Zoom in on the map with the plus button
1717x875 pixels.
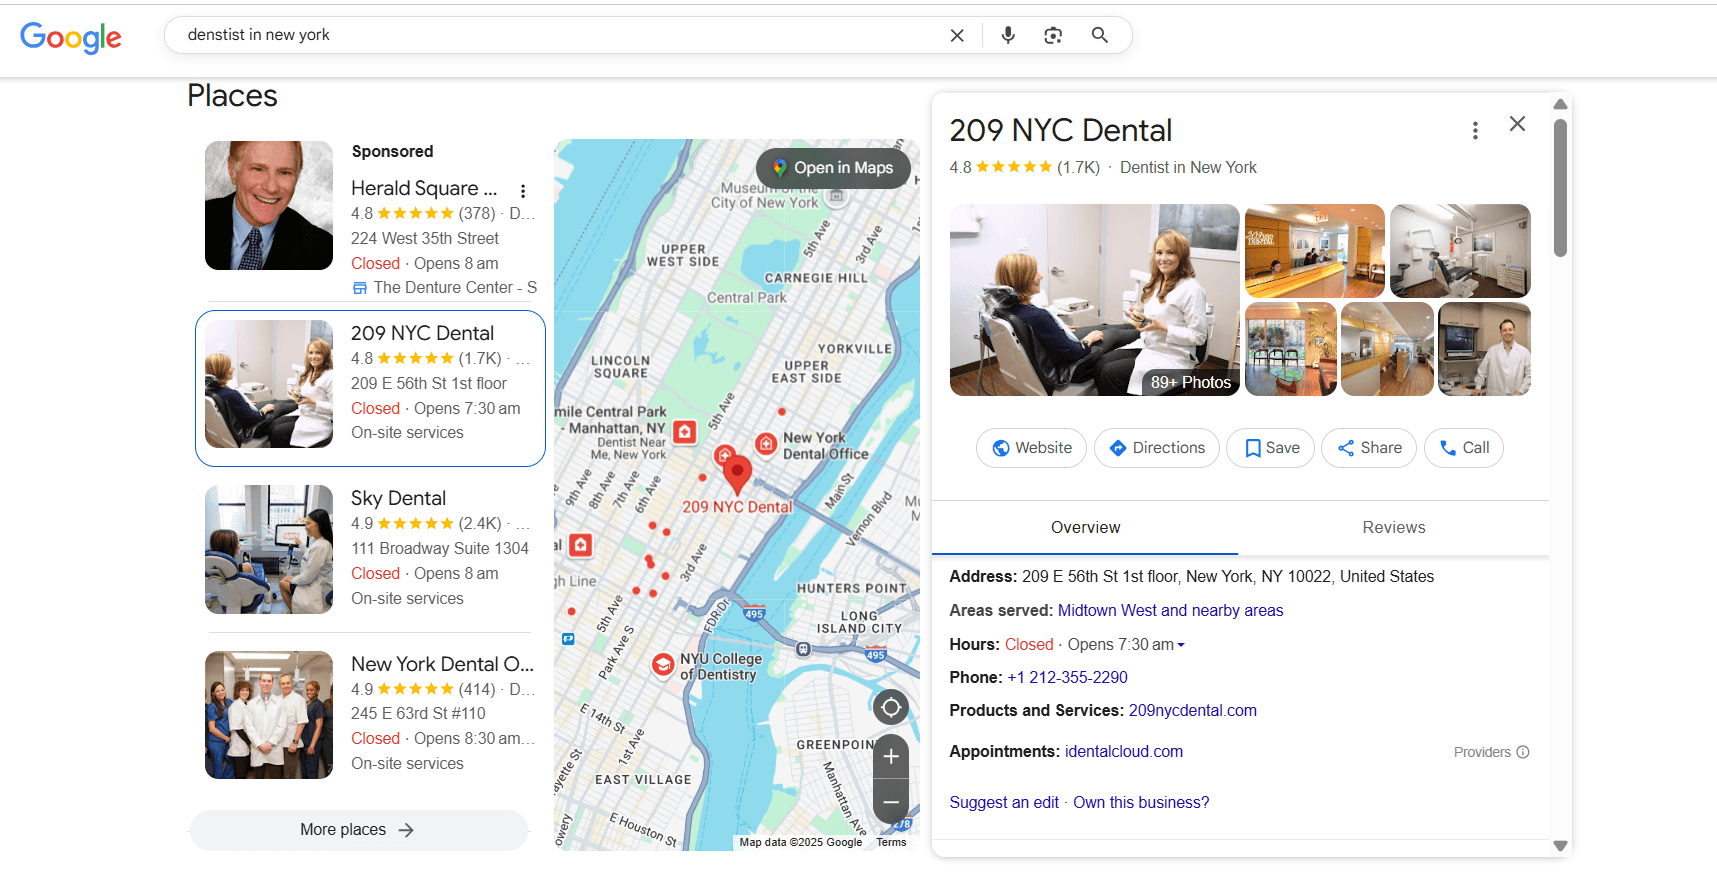(891, 757)
